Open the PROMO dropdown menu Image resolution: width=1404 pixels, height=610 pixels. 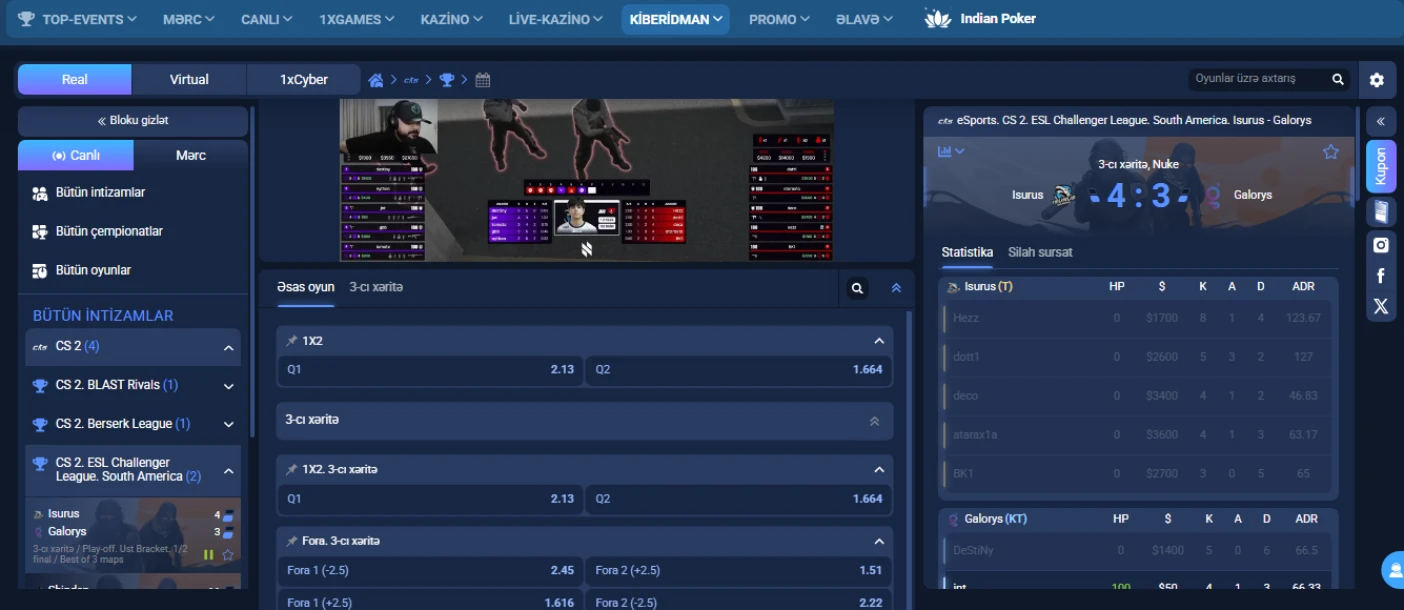781,19
